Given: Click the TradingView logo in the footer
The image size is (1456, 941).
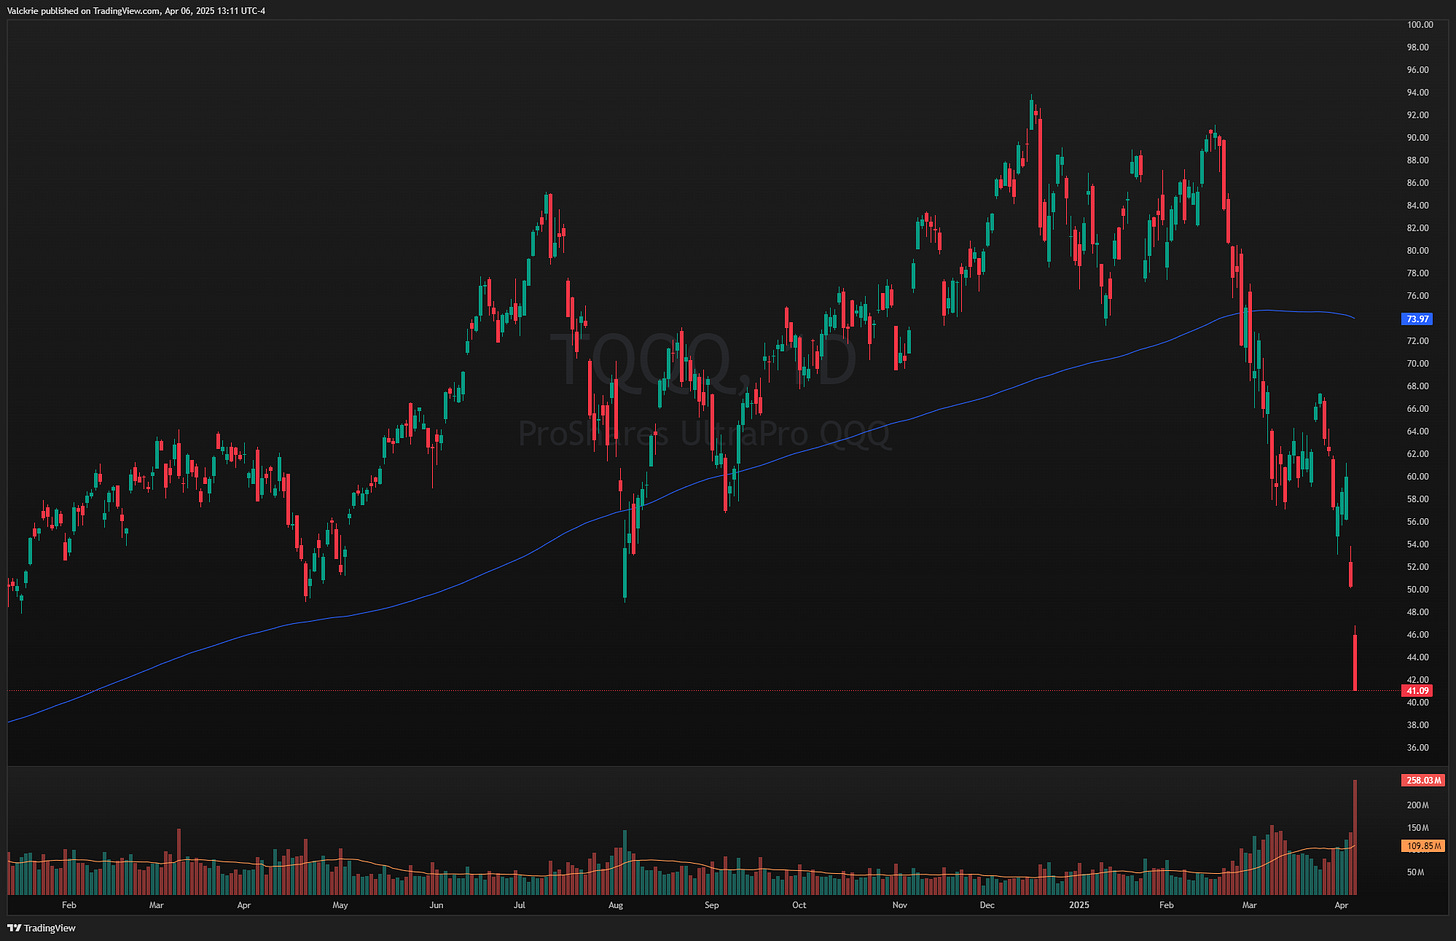Looking at the screenshot, I should tap(42, 928).
